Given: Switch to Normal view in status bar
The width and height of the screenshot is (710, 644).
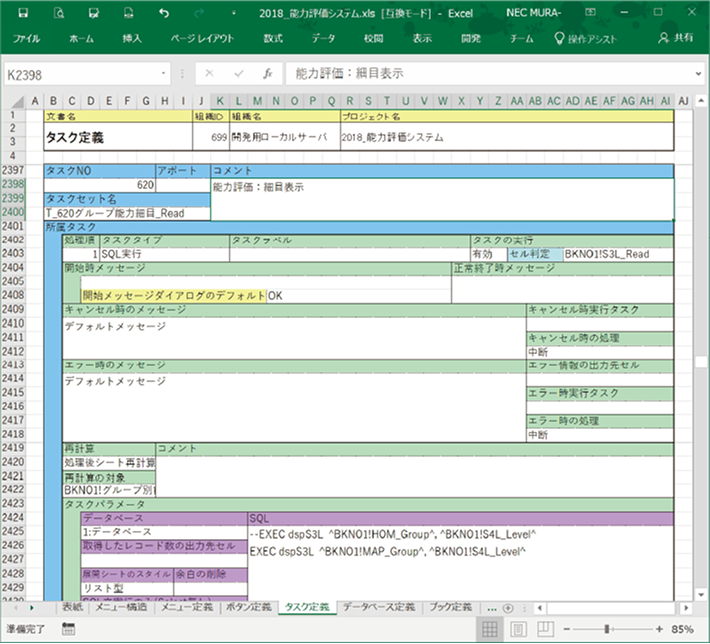Looking at the screenshot, I should point(489,629).
